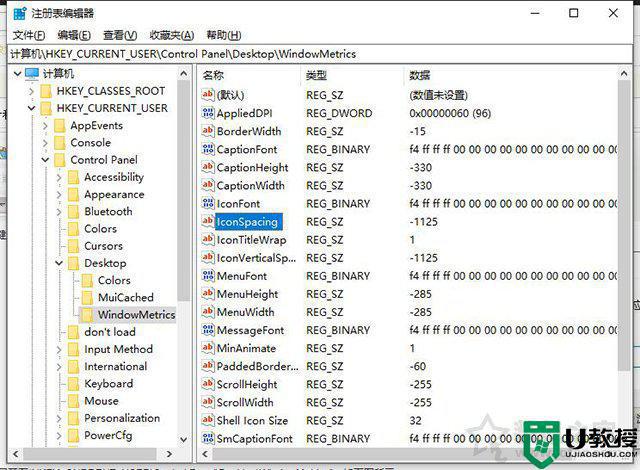Image resolution: width=640 pixels, height=470 pixels.
Task: Open the 编辑(E) menu
Action: (74, 35)
